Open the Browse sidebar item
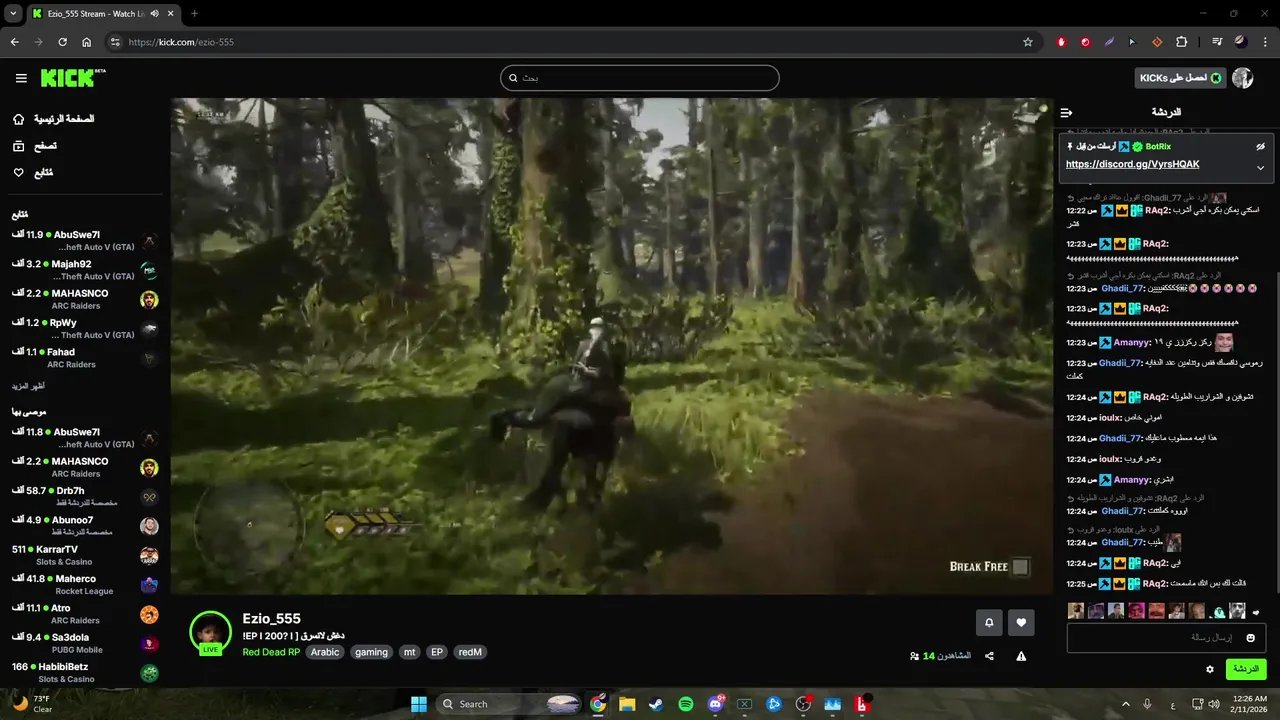 click(36, 146)
